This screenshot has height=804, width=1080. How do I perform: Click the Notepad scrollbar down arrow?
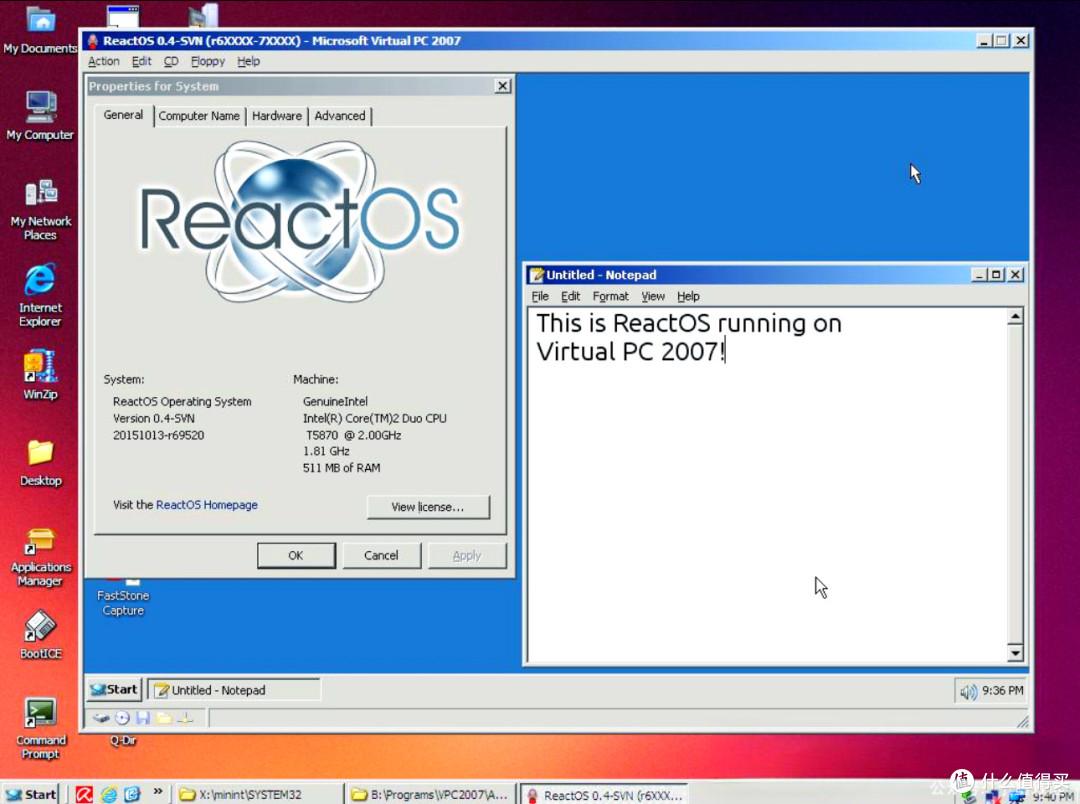click(x=1015, y=654)
